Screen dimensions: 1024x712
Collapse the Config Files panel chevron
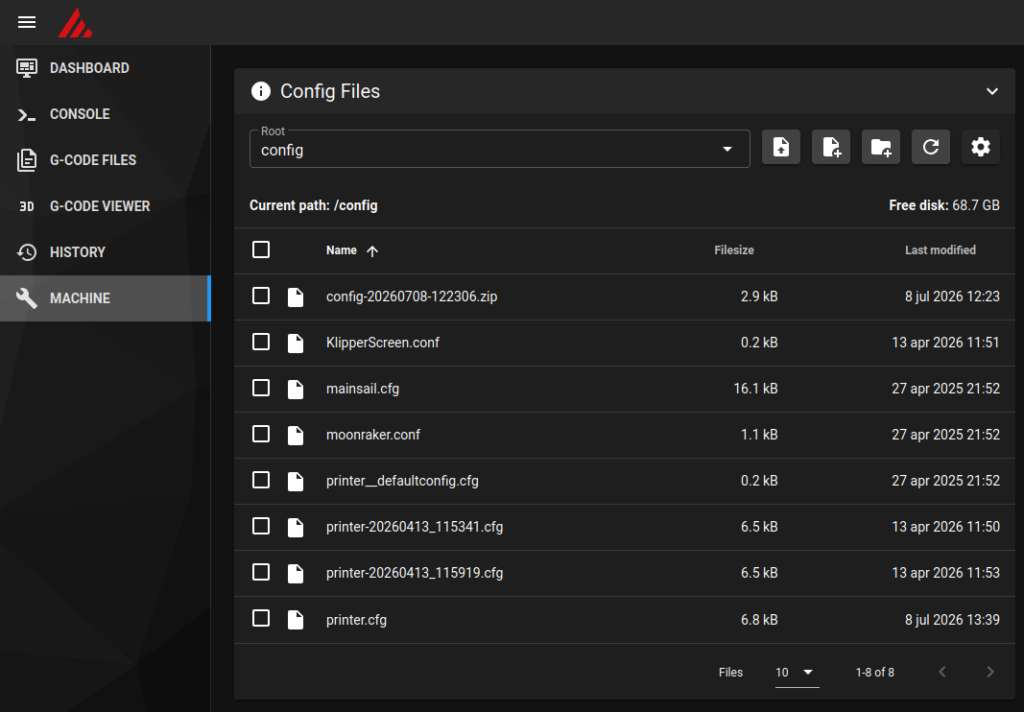(992, 91)
